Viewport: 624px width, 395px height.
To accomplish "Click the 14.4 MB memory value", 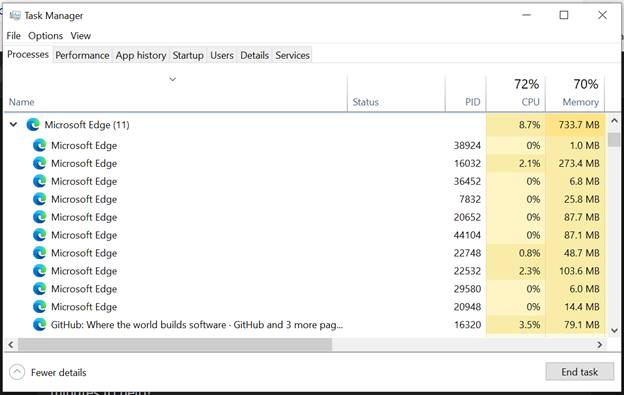I will click(x=581, y=307).
